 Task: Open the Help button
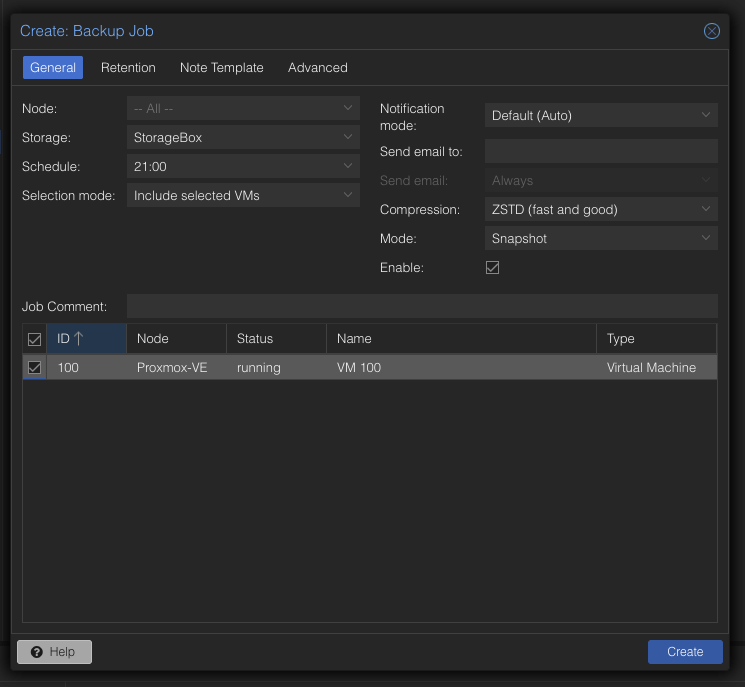pyautogui.click(x=54, y=652)
